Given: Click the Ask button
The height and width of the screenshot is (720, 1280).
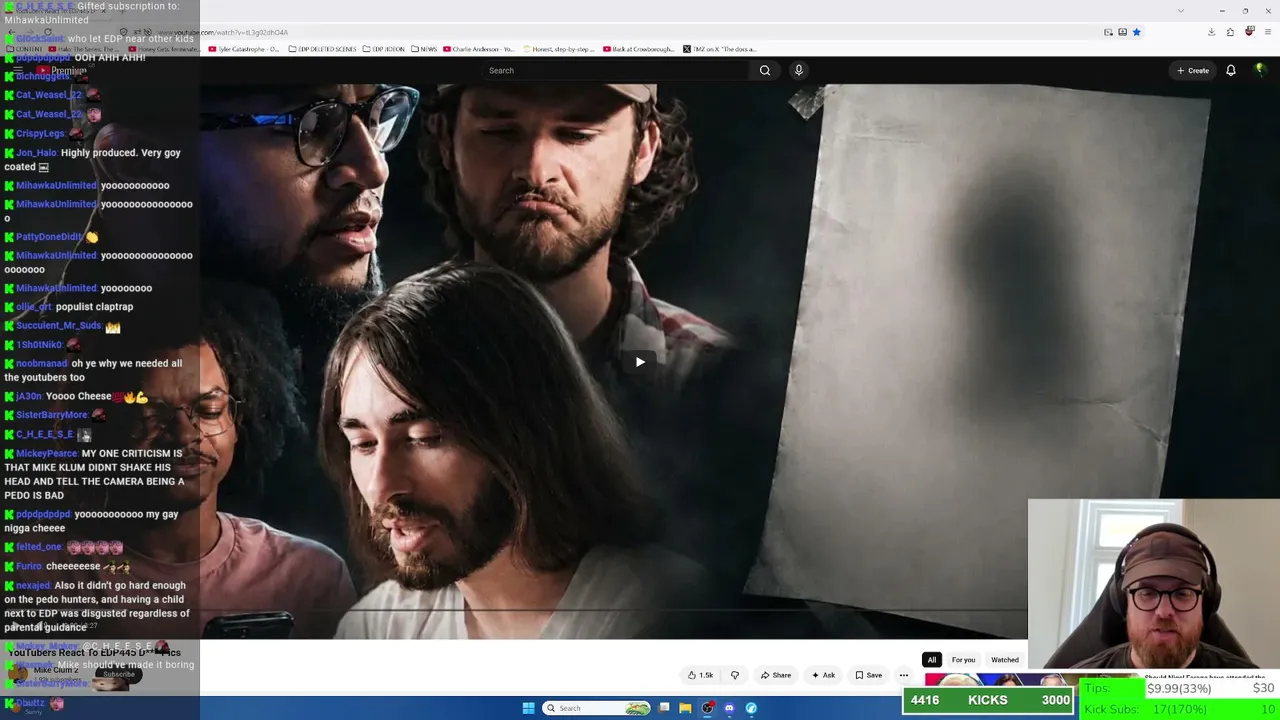Looking at the screenshot, I should [x=823, y=675].
